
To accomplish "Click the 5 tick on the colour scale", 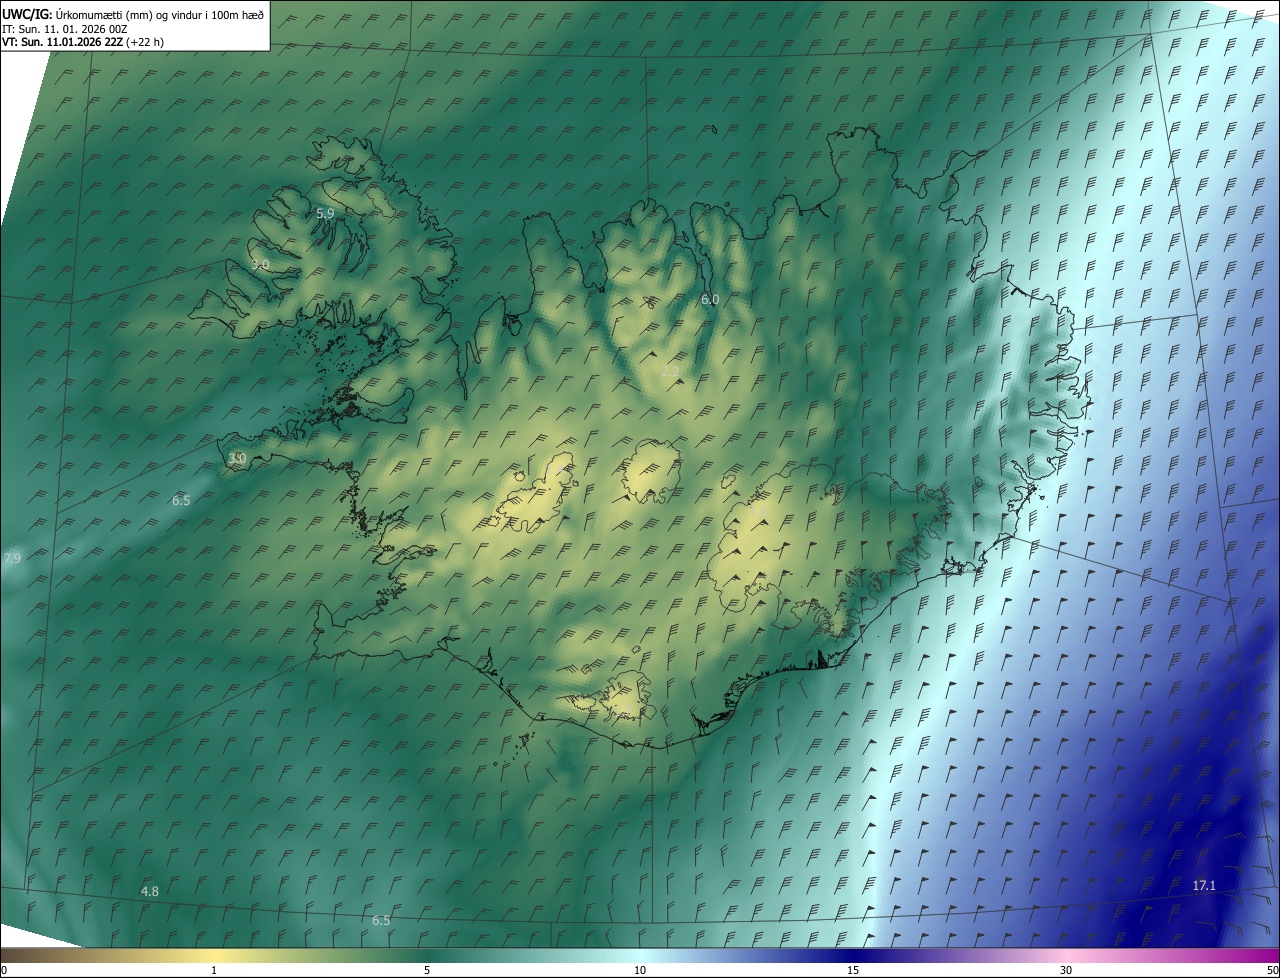I will coord(427,970).
